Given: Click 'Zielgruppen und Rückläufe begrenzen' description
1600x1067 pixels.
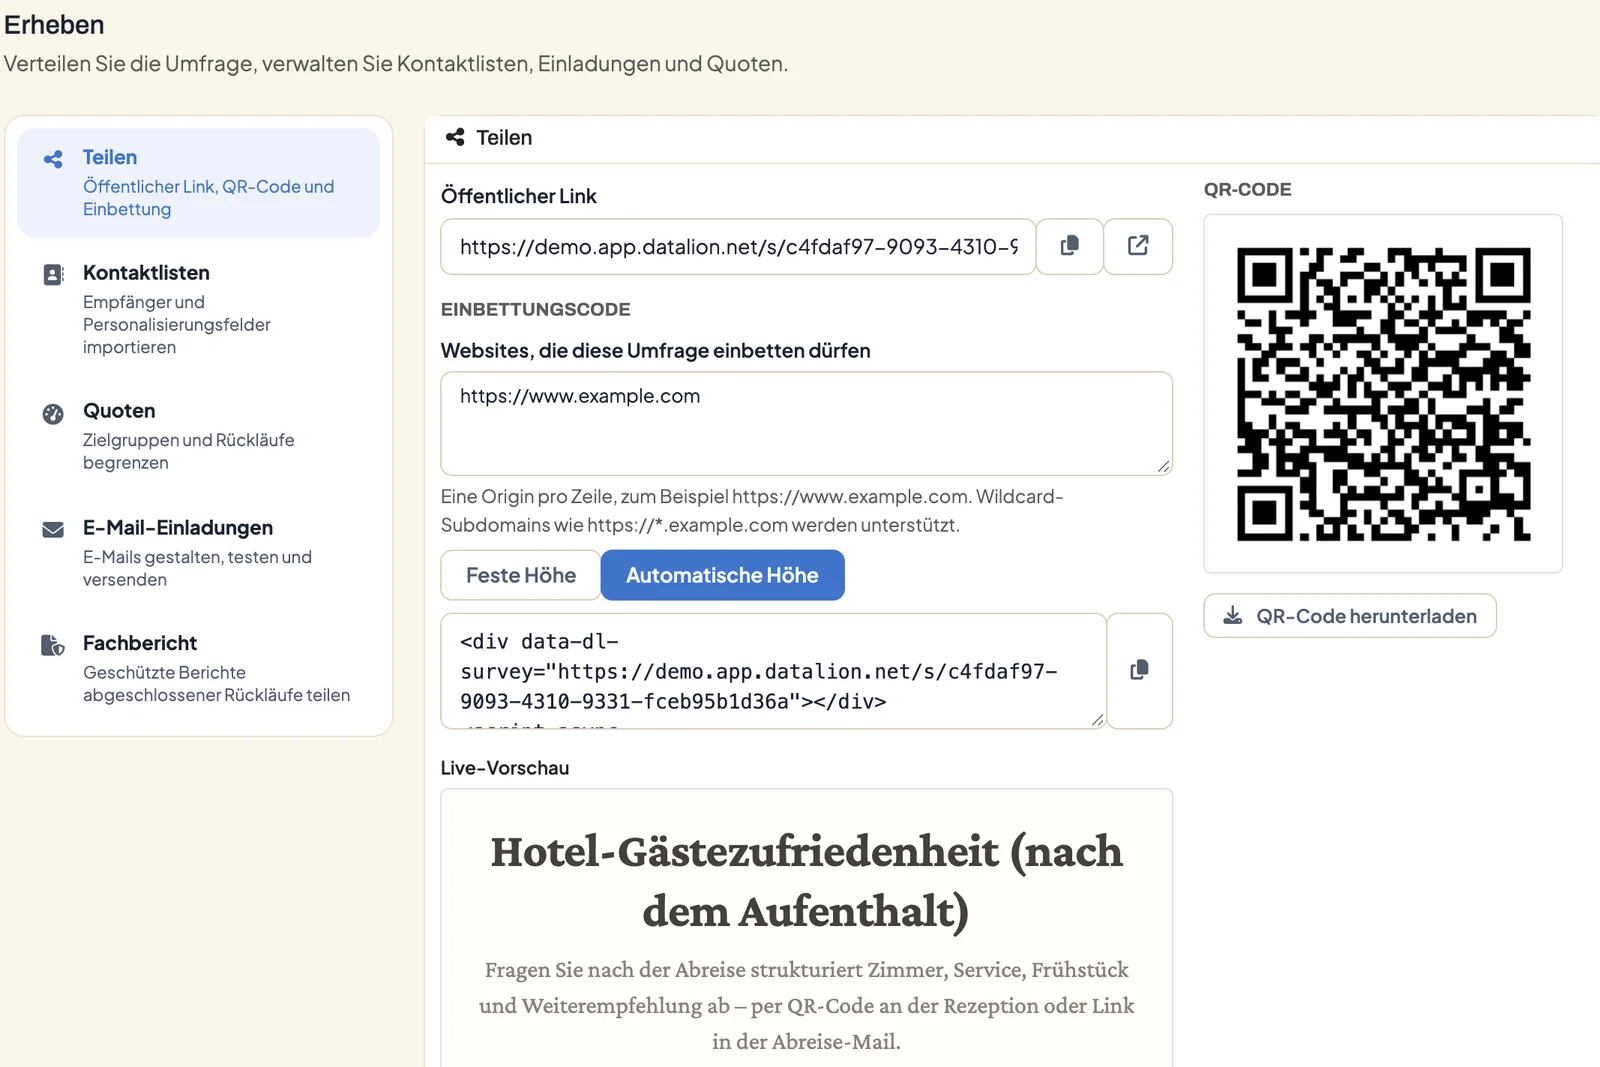Looking at the screenshot, I should click(x=188, y=451).
